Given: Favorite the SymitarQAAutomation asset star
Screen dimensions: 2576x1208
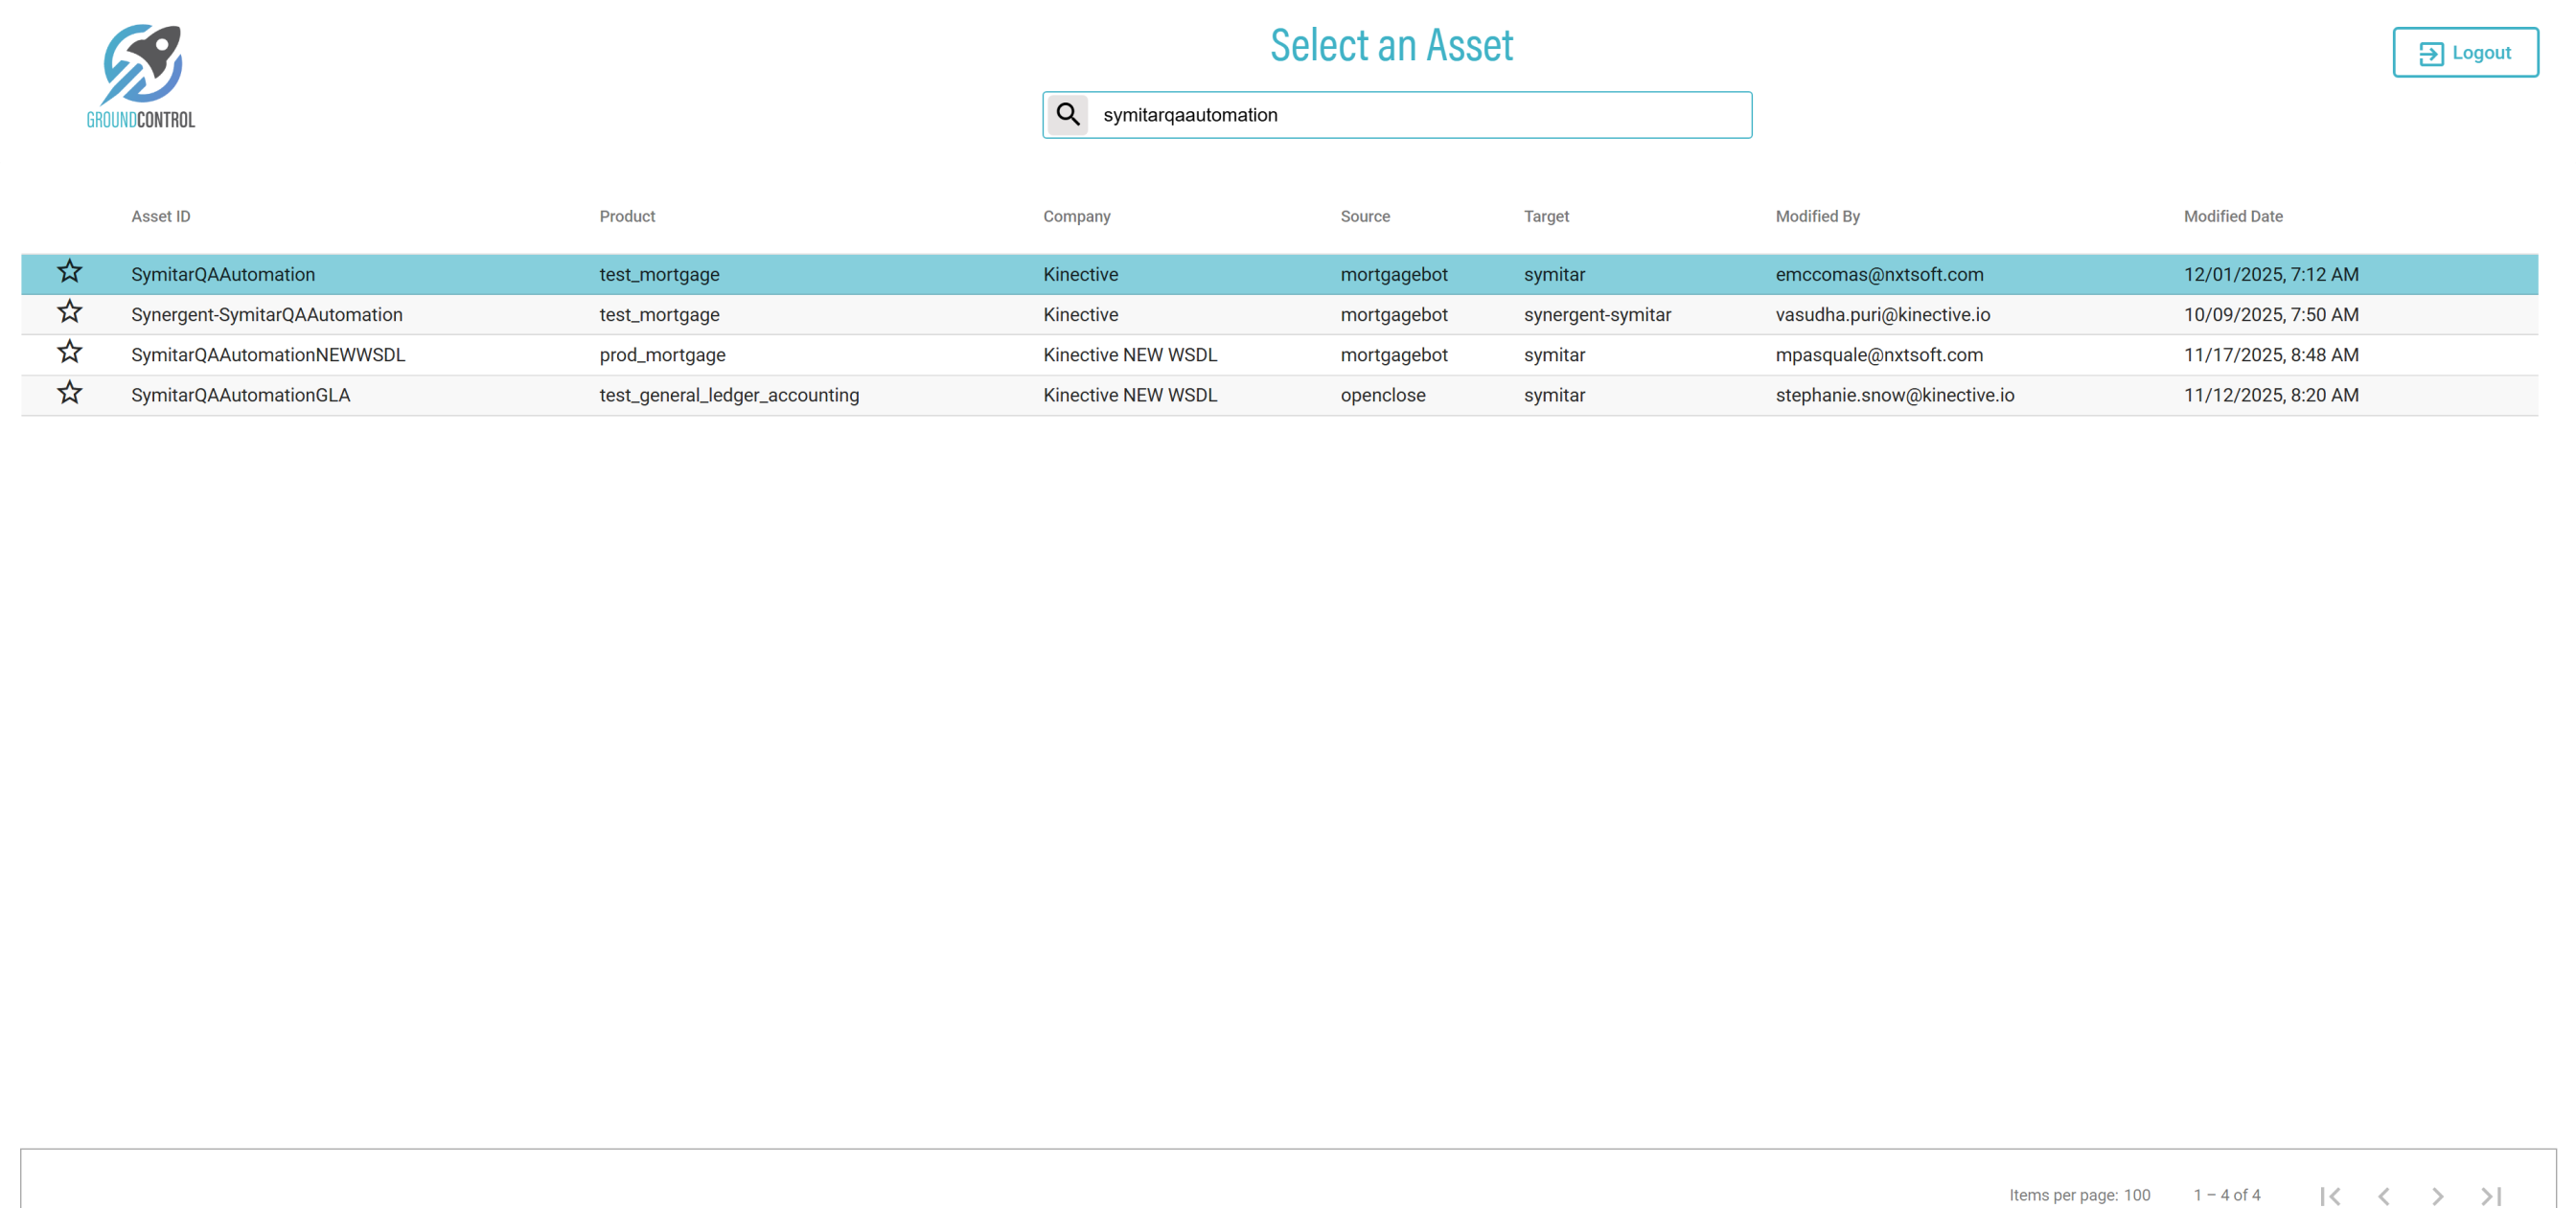Looking at the screenshot, I should 69,272.
